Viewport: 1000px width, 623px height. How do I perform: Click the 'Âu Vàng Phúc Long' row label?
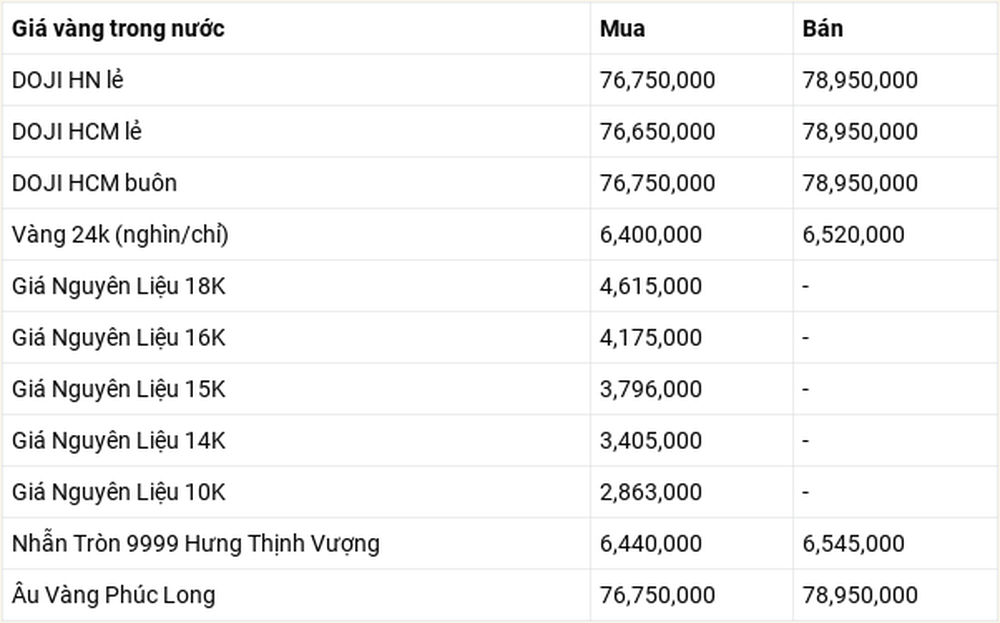(x=114, y=596)
